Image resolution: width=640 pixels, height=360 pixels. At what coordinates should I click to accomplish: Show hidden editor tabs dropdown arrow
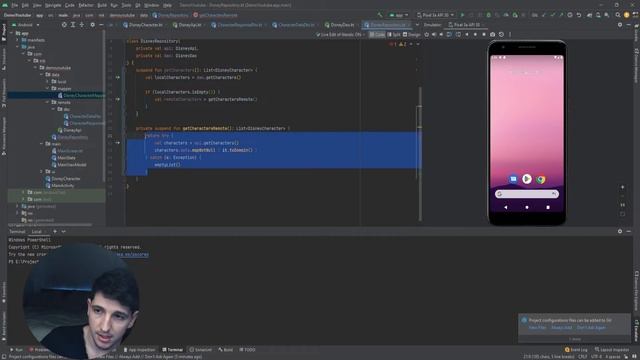417,25
